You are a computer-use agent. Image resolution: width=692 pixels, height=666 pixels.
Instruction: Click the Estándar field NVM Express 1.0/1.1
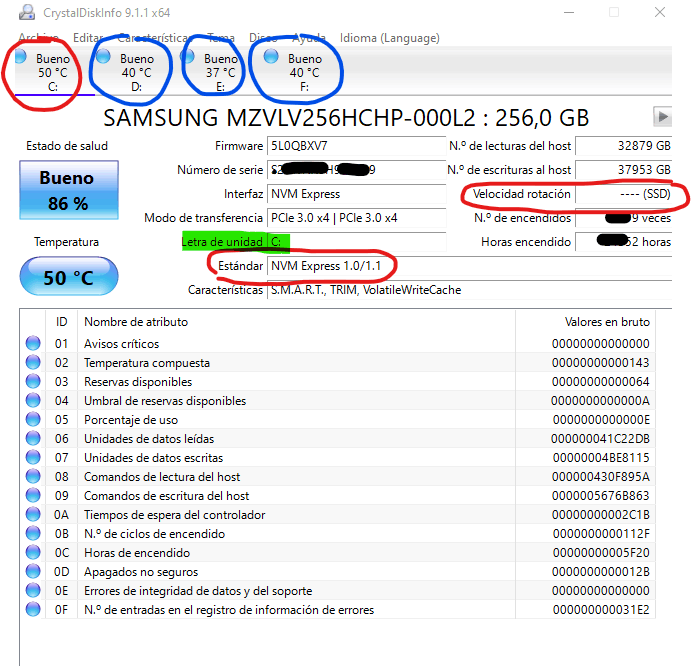click(470, 266)
